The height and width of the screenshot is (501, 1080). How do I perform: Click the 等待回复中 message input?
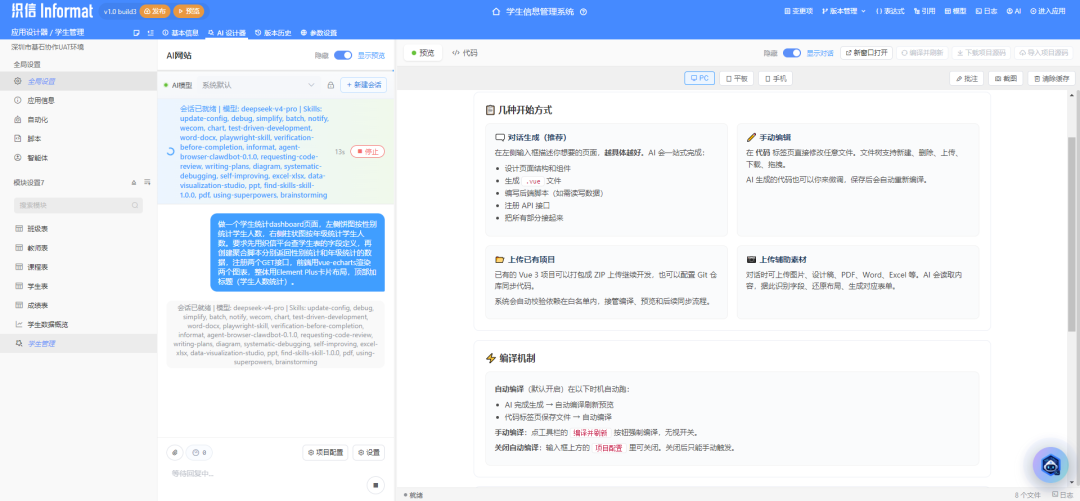pos(265,473)
